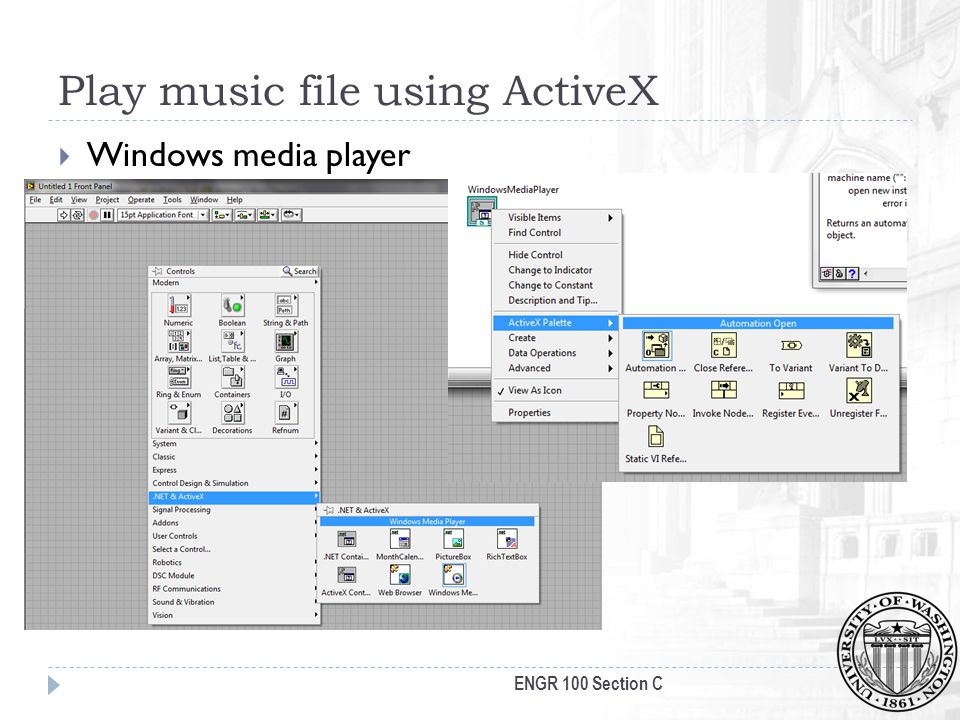The height and width of the screenshot is (720, 960).
Task: Place the ActiveX Container control
Action: click(x=346, y=576)
